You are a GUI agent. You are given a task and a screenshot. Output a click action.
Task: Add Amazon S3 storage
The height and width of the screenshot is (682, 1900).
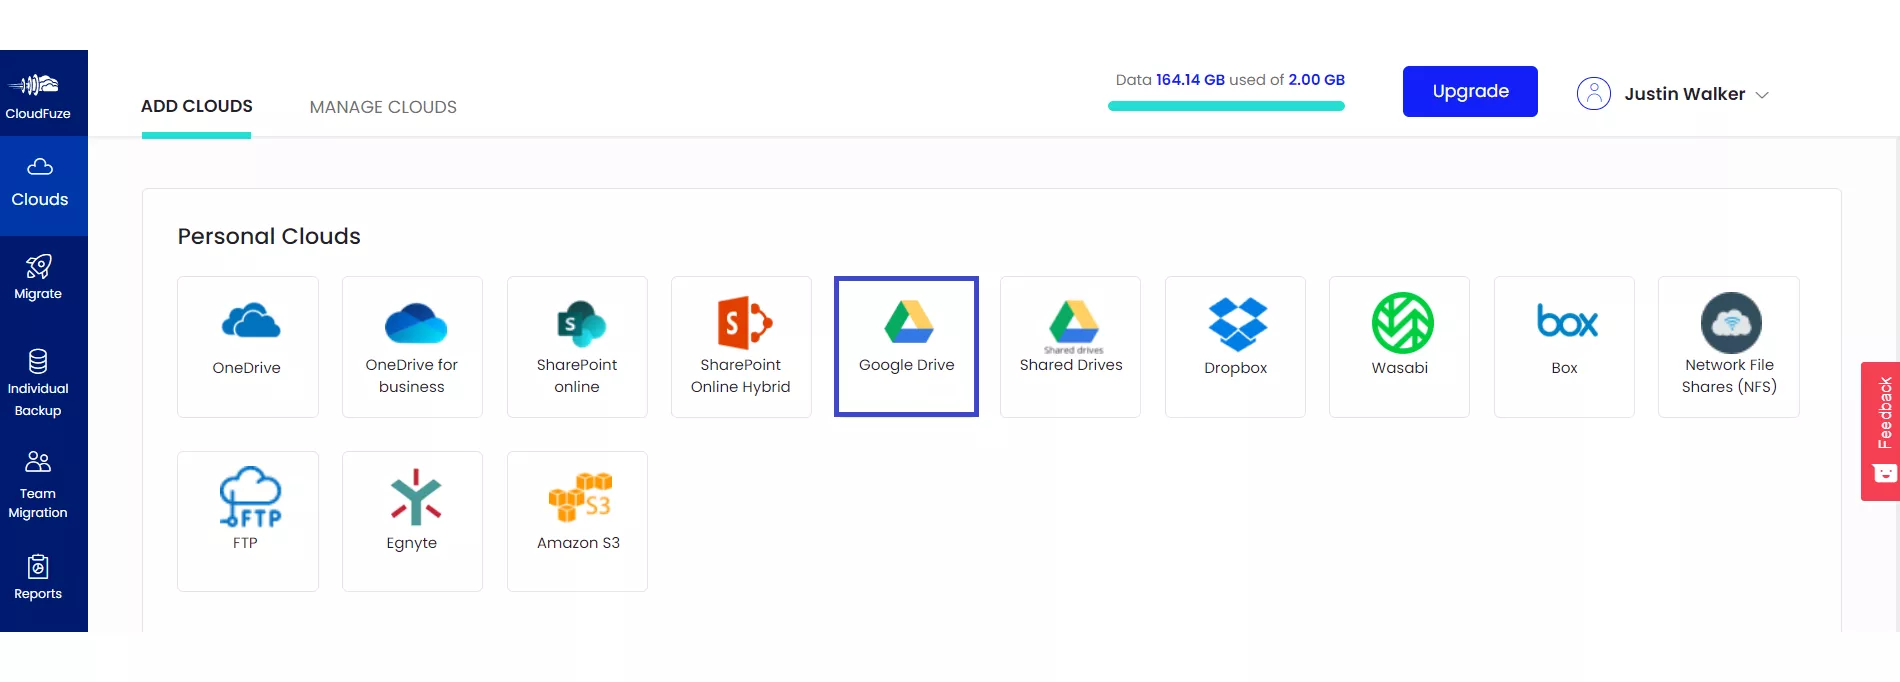tap(577, 521)
